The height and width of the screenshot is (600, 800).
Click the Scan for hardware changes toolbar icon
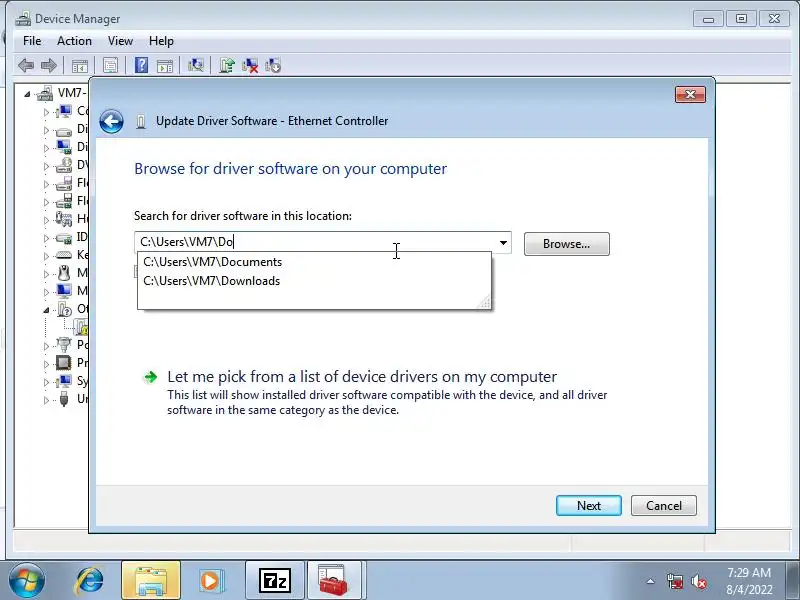pyautogui.click(x=196, y=65)
